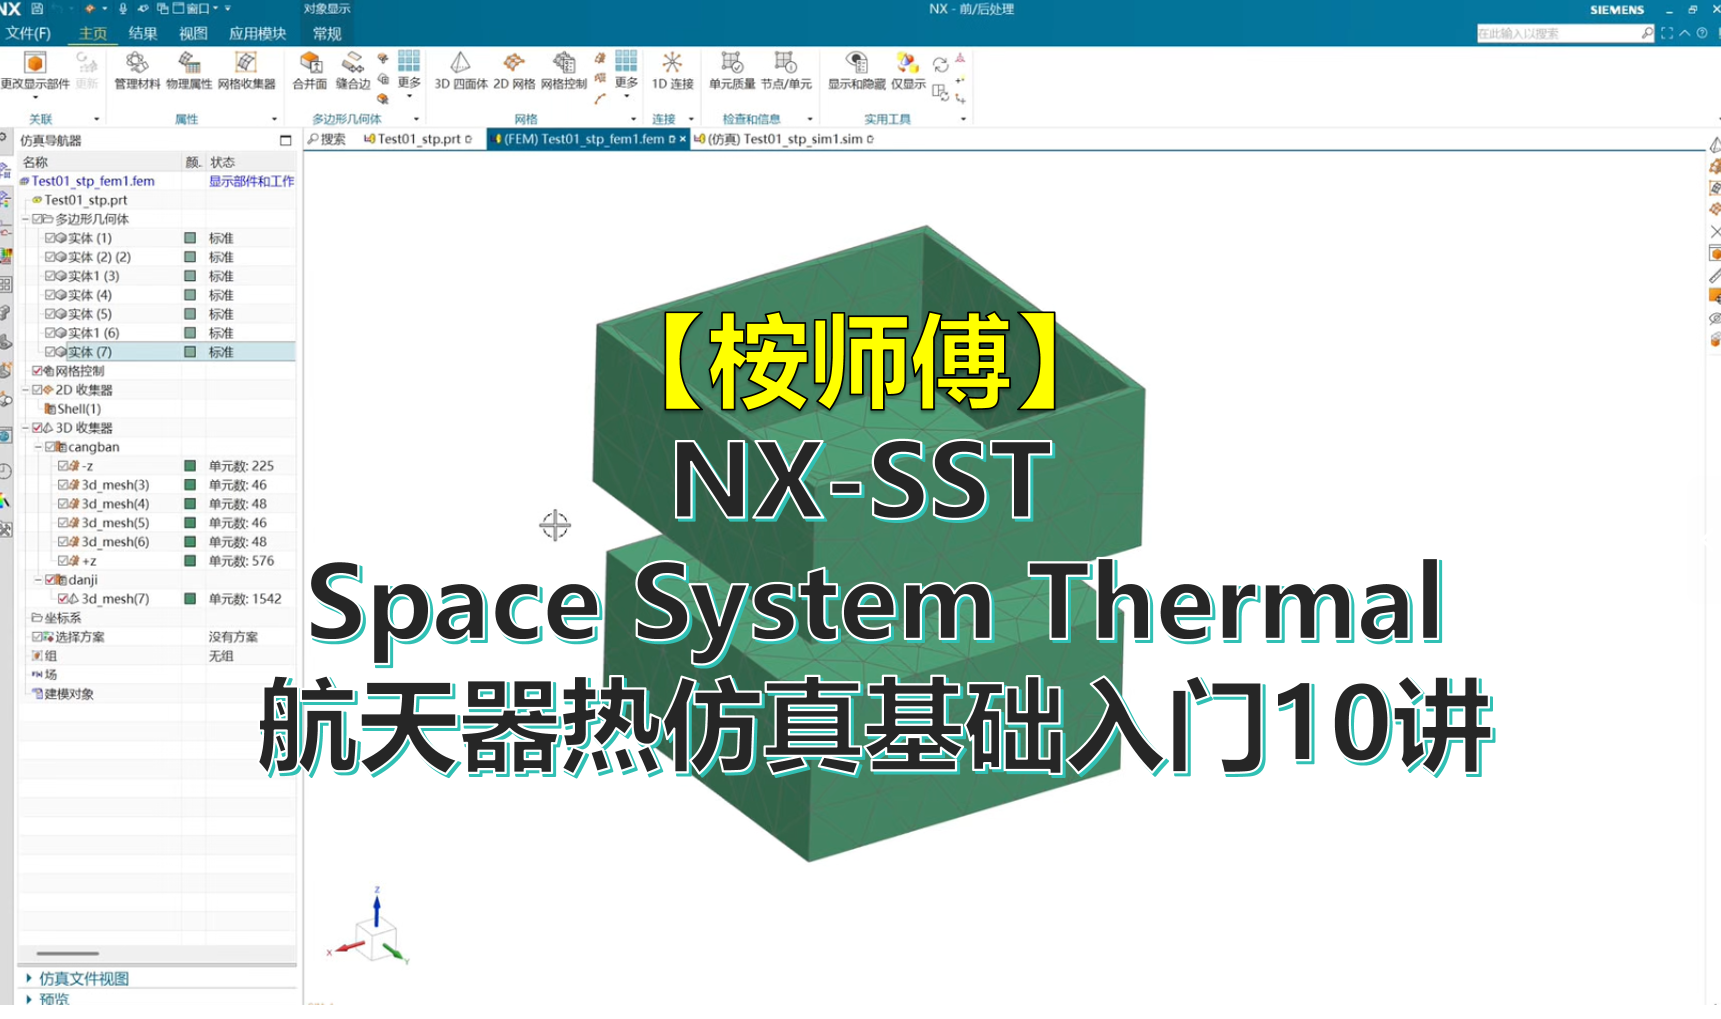The width and height of the screenshot is (1721, 1019).
Task: Close the Test01_stp_fem1.fem tab
Action: coord(683,139)
